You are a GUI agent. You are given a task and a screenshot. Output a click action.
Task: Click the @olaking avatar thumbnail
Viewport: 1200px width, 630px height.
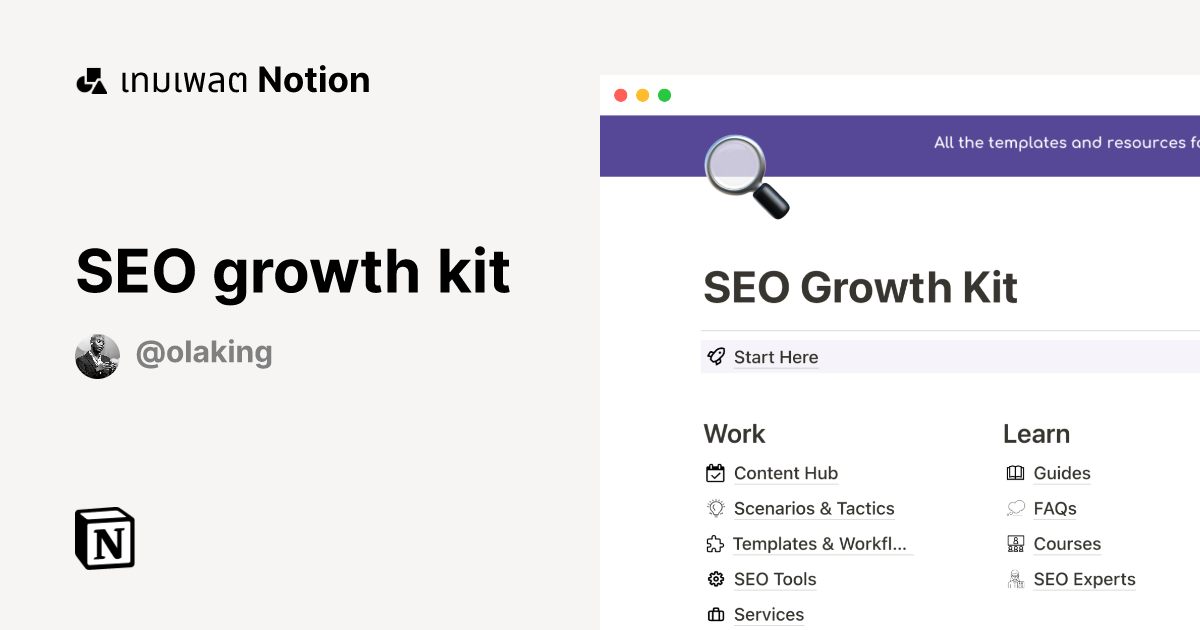click(97, 353)
